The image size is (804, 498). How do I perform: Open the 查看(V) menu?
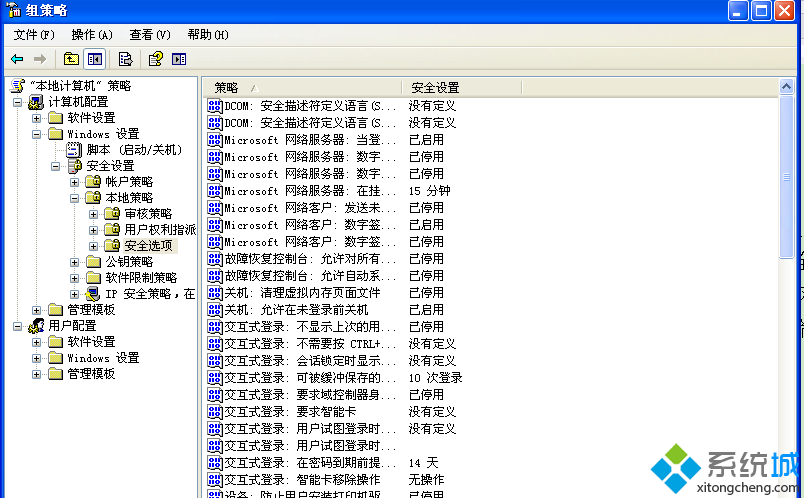click(150, 34)
